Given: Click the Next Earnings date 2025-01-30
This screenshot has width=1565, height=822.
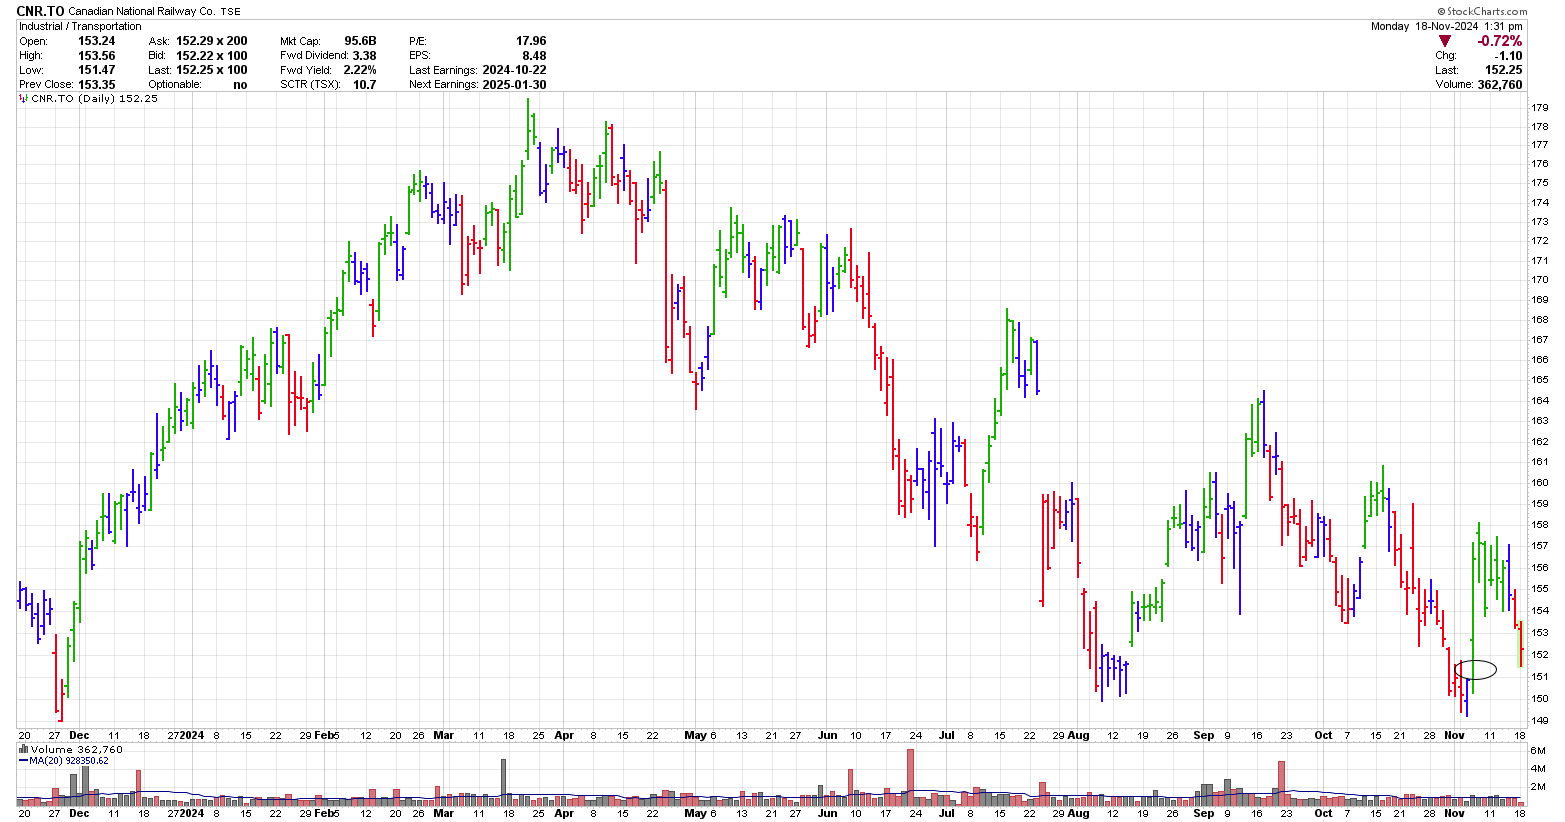Looking at the screenshot, I should pos(513,85).
